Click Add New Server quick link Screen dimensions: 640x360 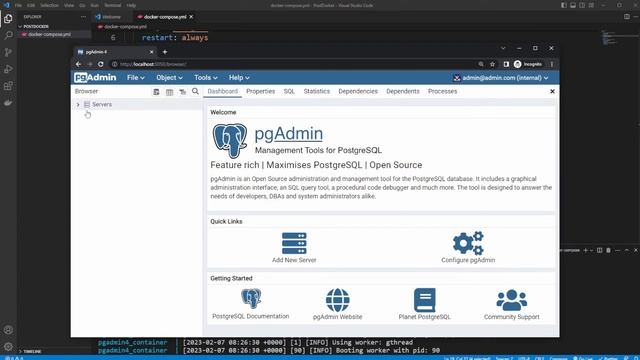tap(294, 247)
